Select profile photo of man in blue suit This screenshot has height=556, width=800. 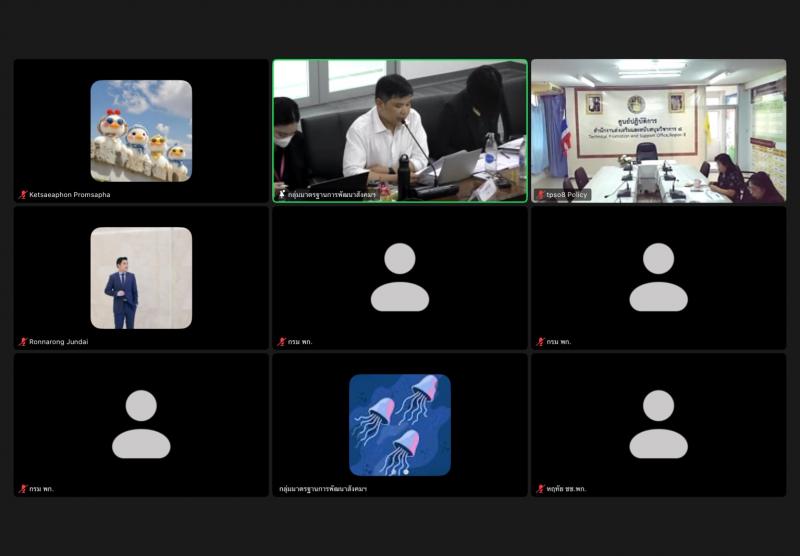pyautogui.click(x=141, y=278)
